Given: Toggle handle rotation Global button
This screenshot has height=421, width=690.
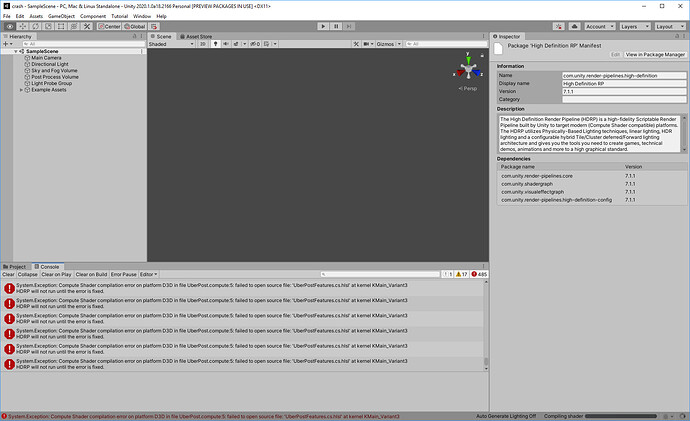Looking at the screenshot, I should tap(135, 26).
